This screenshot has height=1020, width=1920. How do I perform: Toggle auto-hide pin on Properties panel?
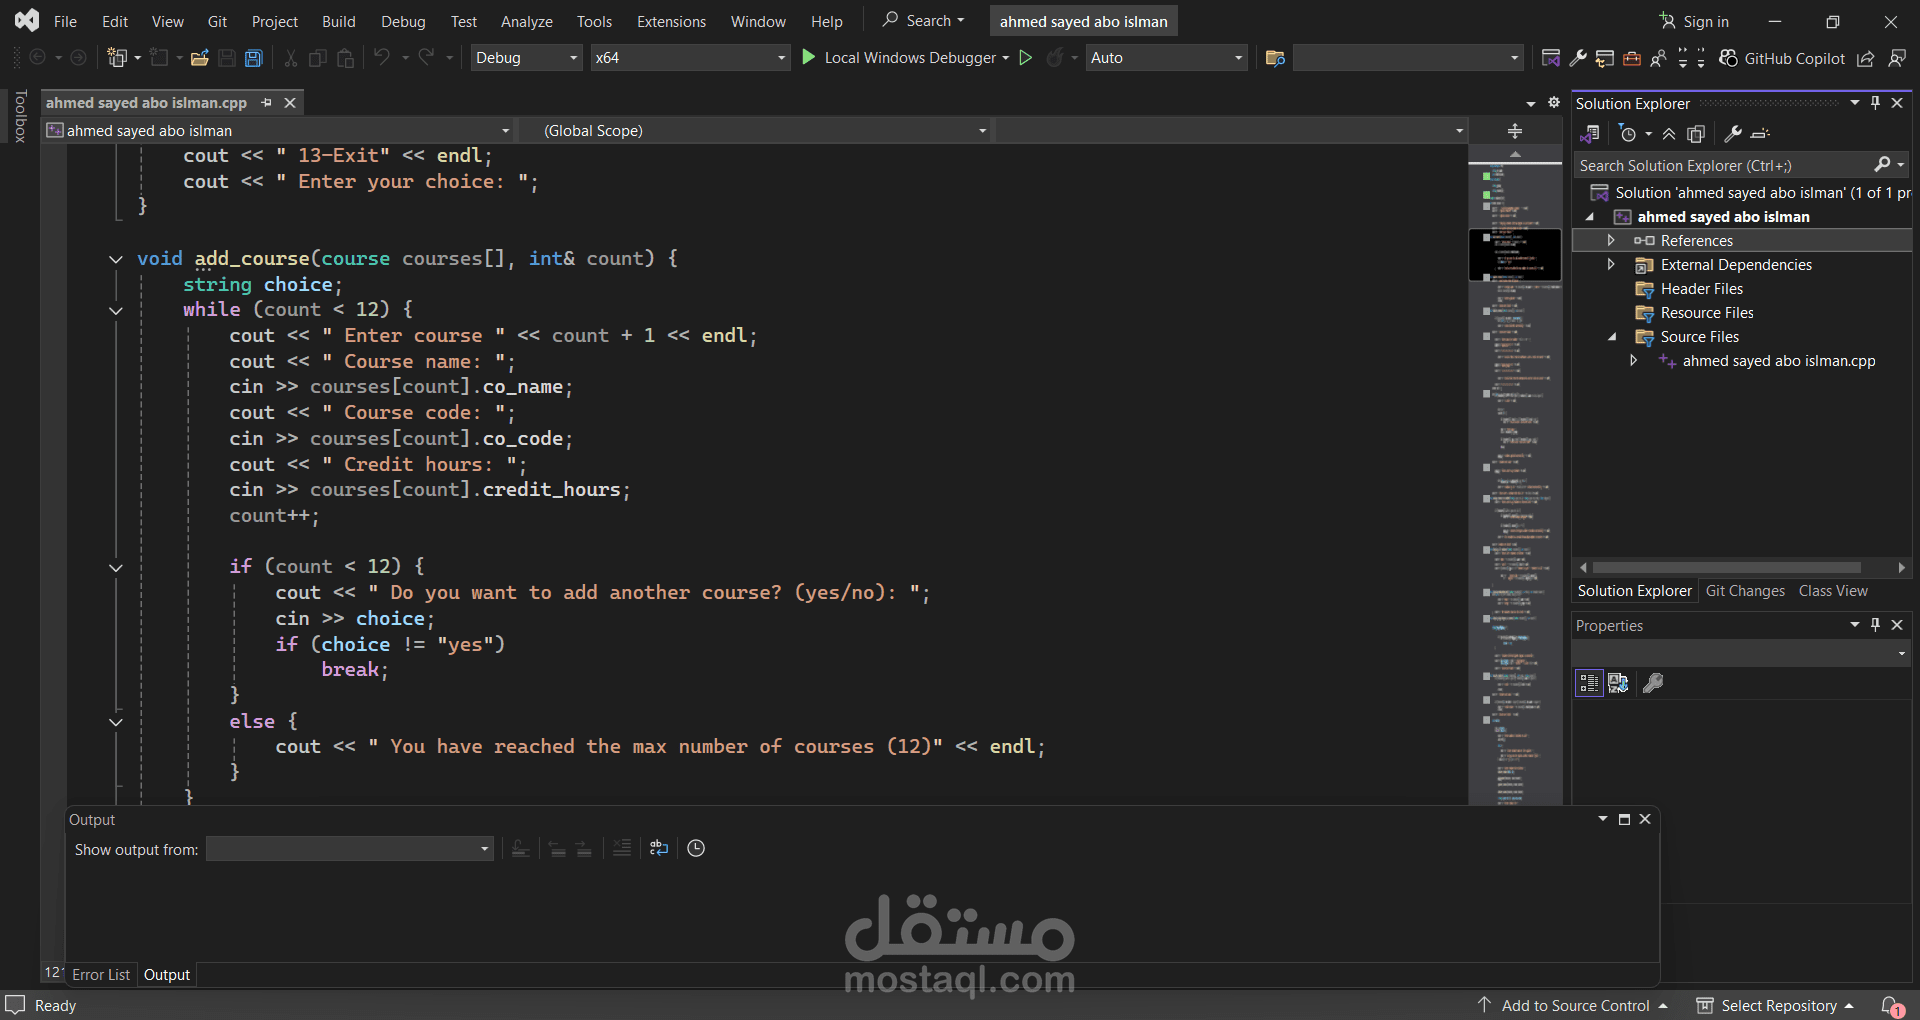[x=1876, y=625]
